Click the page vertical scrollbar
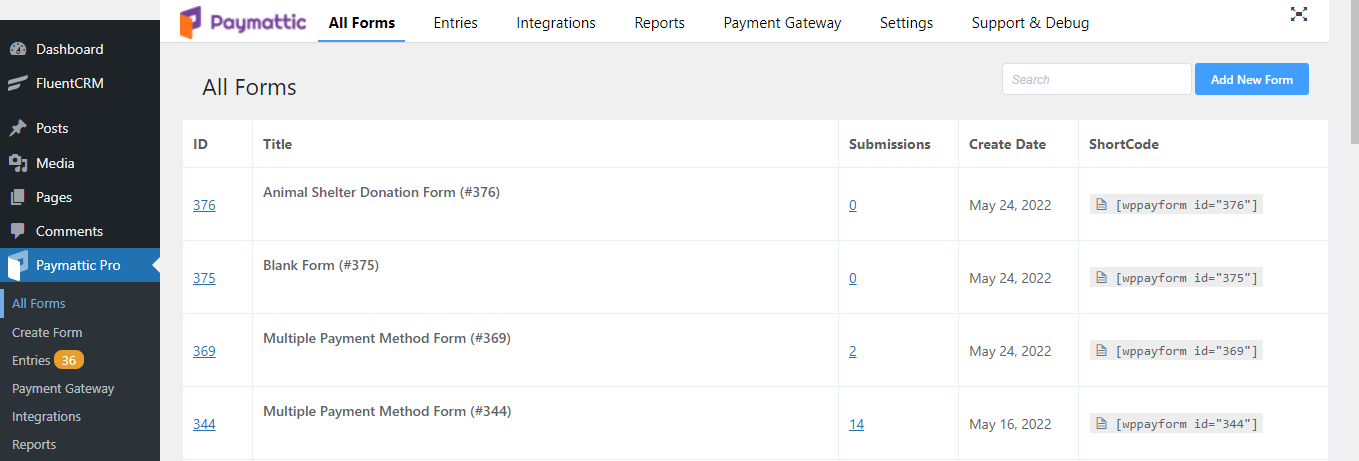This screenshot has width=1359, height=461. tap(1352, 230)
